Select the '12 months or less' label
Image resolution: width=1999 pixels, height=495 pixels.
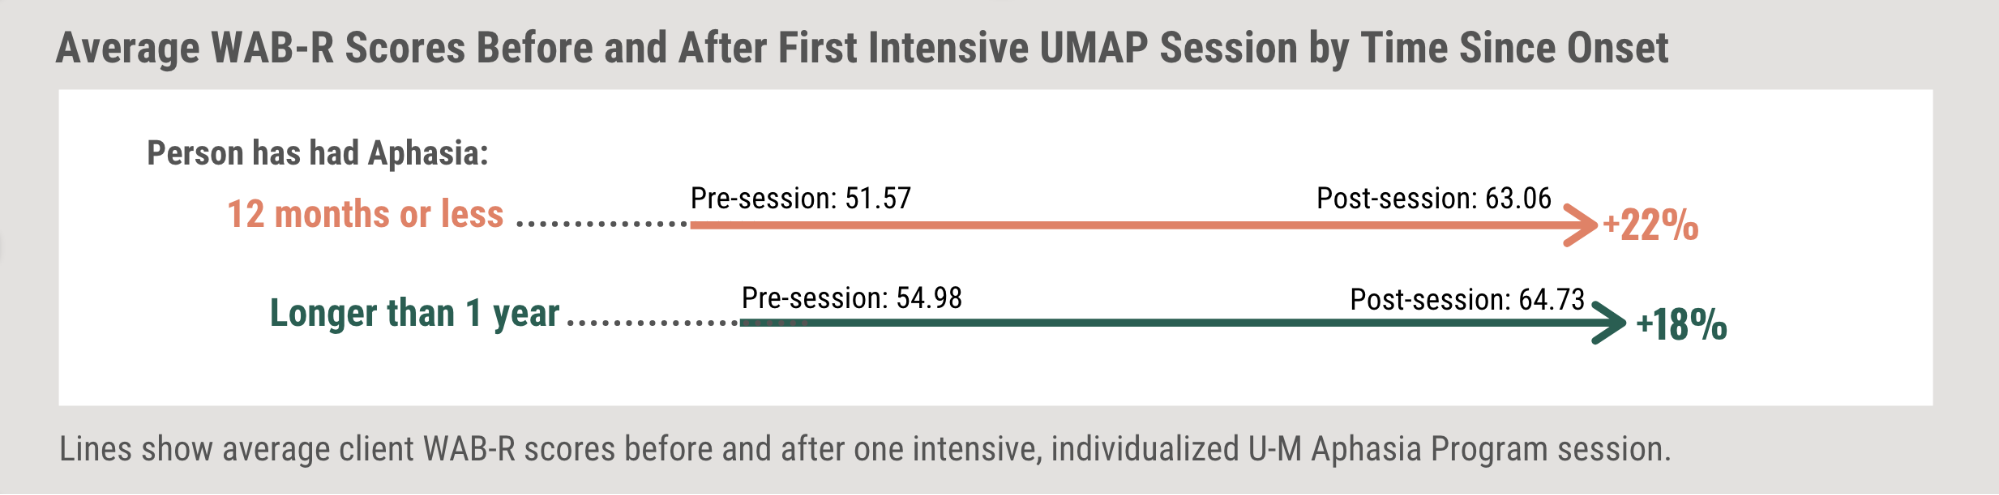(x=365, y=214)
